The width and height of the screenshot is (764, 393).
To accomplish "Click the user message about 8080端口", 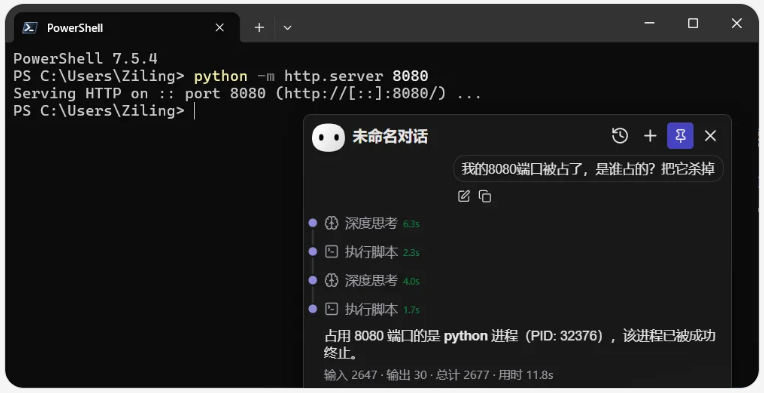I will (x=588, y=169).
